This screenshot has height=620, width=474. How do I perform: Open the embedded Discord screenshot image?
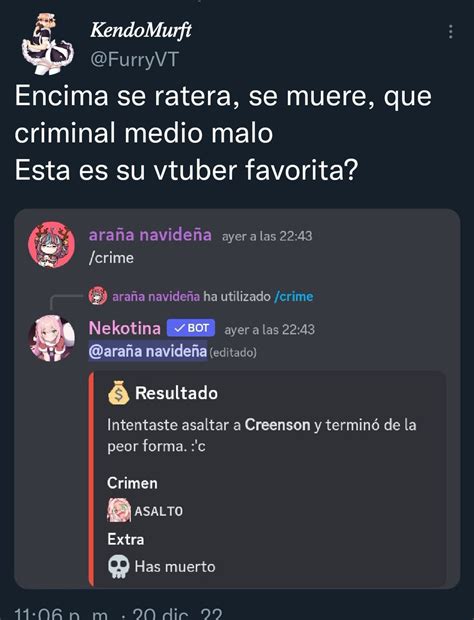(237, 399)
